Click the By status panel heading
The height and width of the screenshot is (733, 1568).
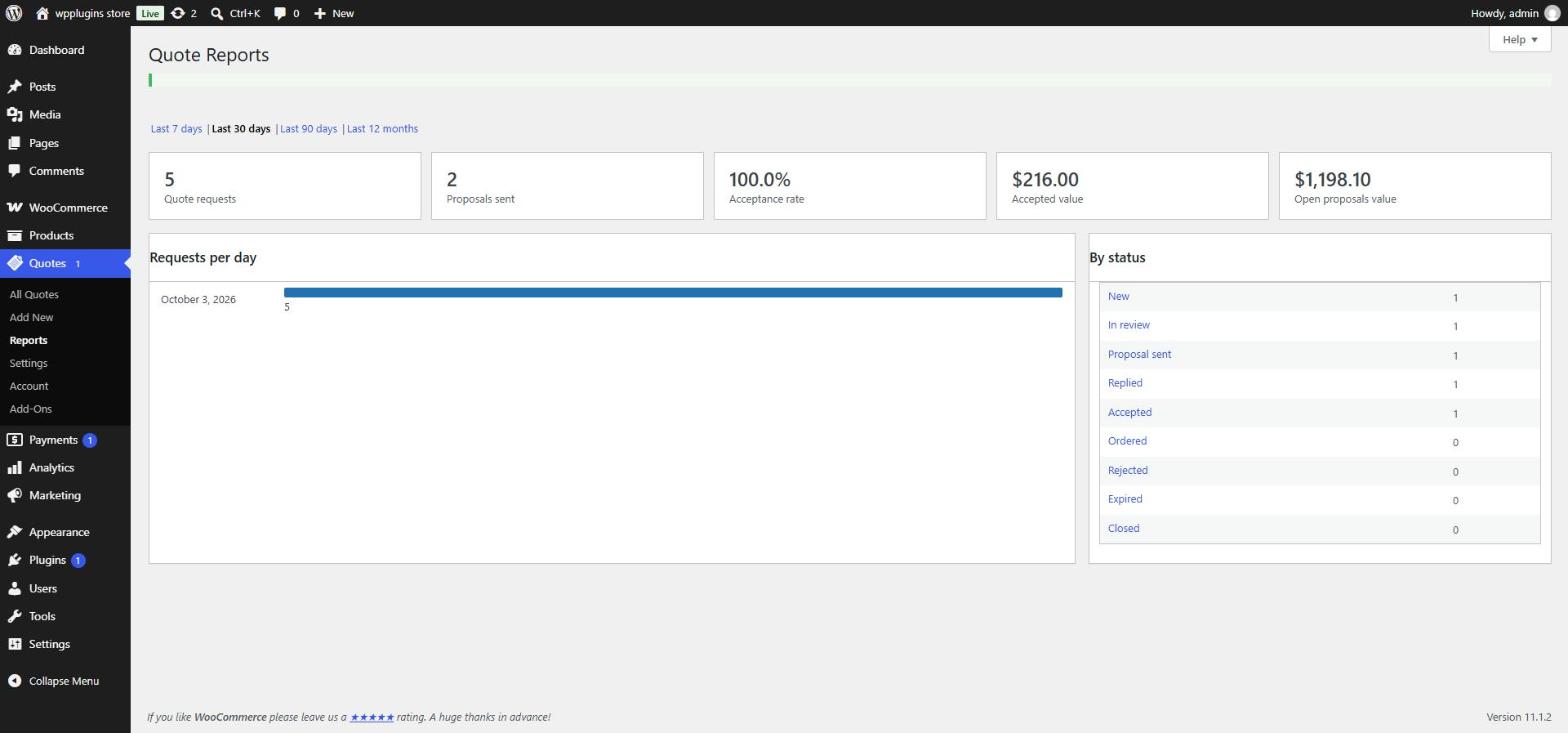[x=1117, y=258]
